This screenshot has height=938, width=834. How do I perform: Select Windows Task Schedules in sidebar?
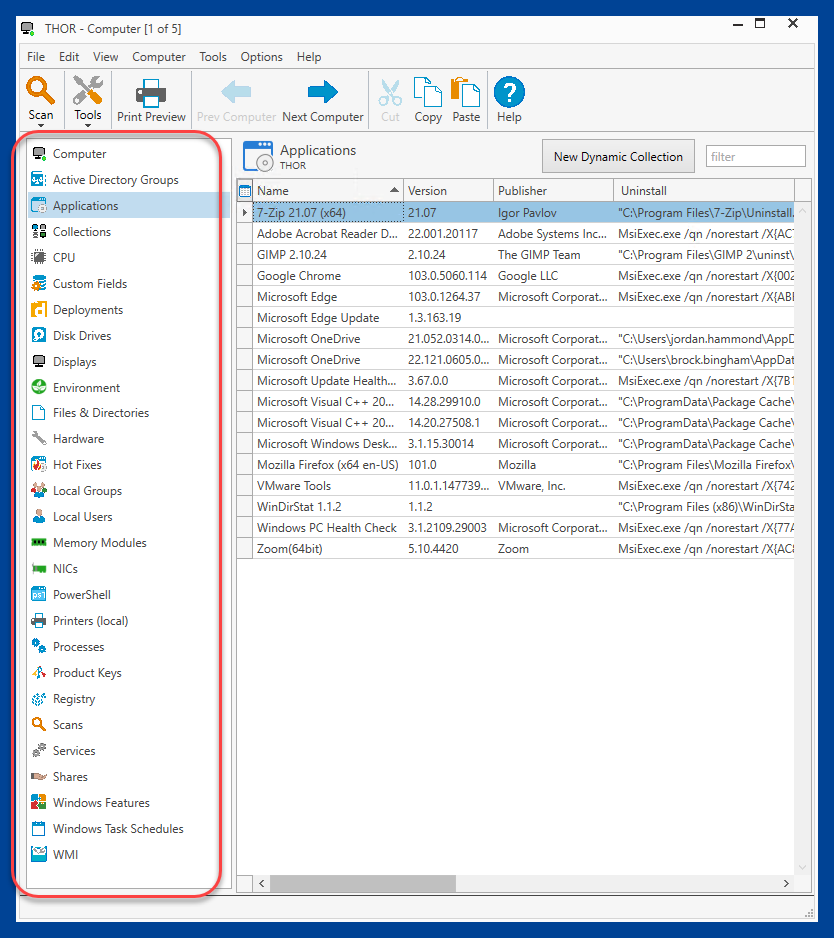(x=118, y=829)
